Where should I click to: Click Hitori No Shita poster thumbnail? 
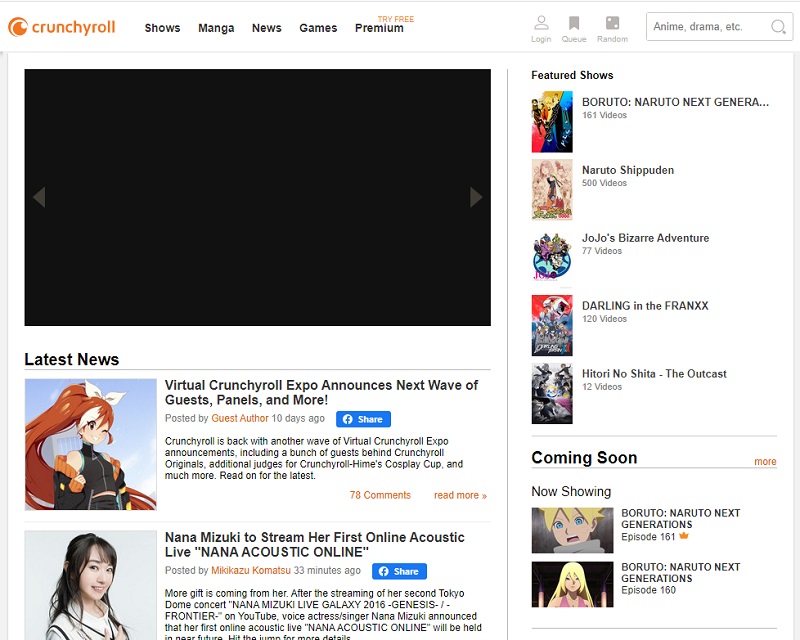point(552,393)
